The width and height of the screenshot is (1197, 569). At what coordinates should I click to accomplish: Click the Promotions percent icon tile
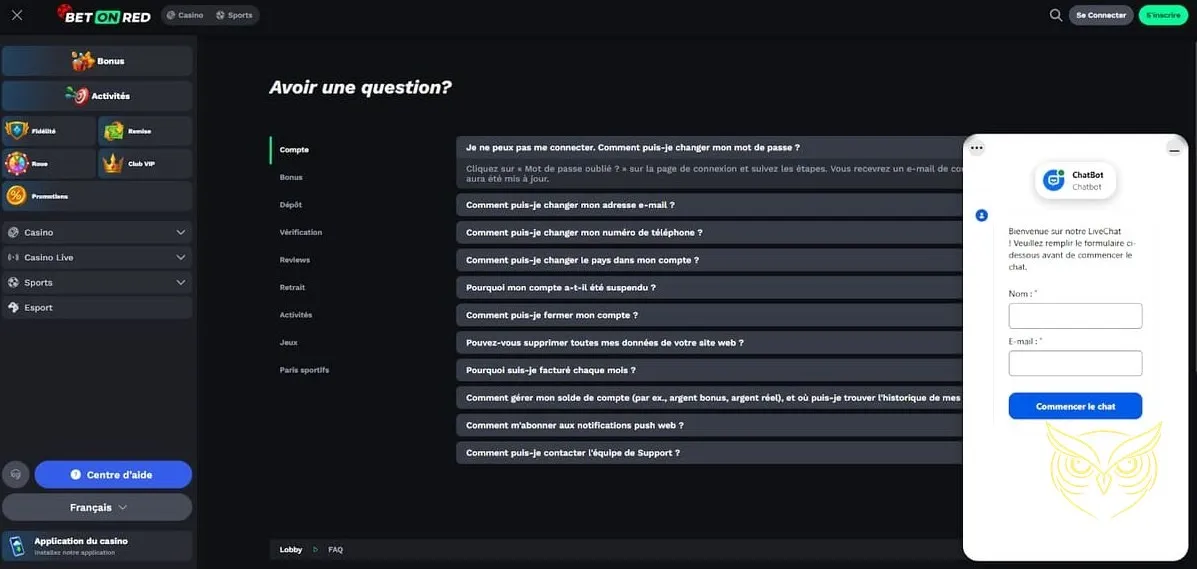click(x=96, y=196)
